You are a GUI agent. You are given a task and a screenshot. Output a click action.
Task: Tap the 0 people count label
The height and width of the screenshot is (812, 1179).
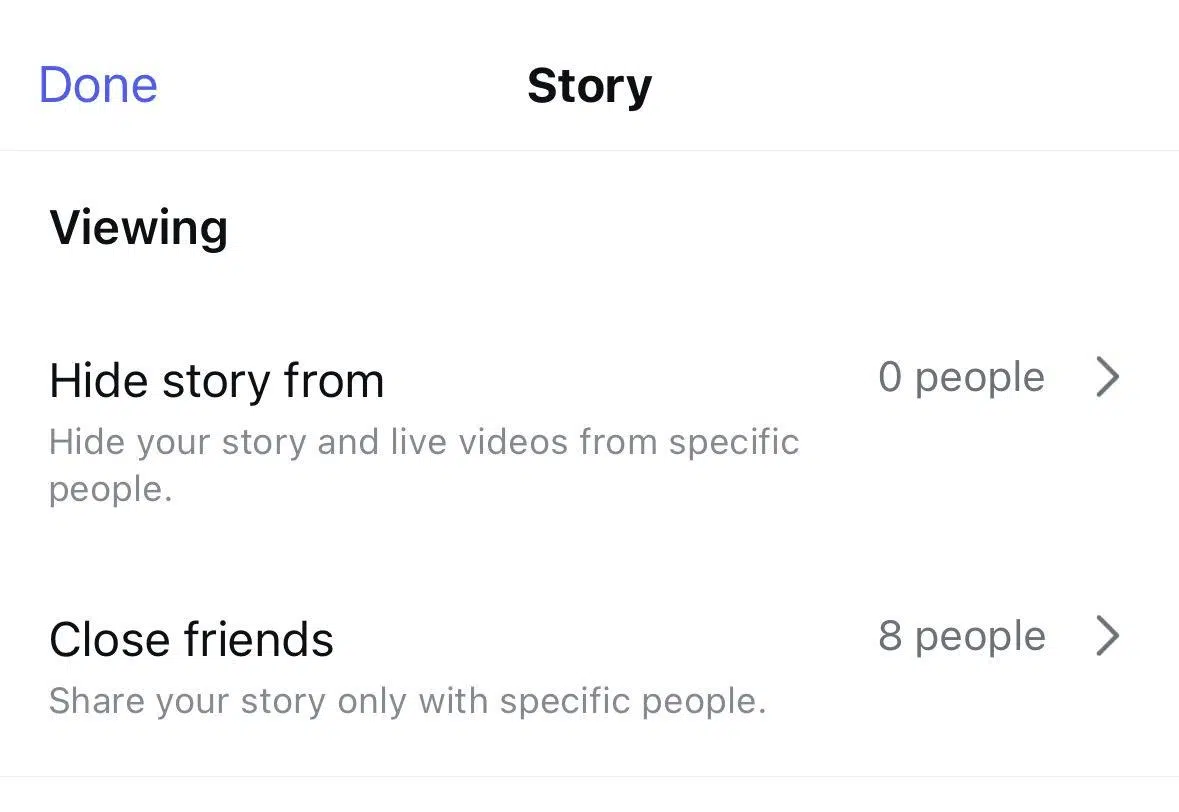960,377
